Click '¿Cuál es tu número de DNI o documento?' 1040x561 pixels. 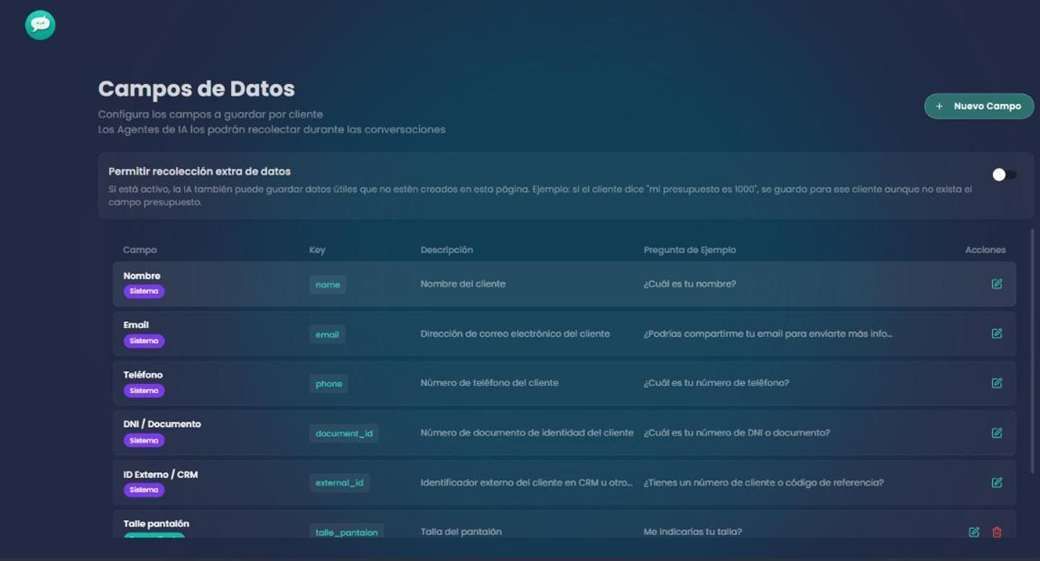pos(737,432)
